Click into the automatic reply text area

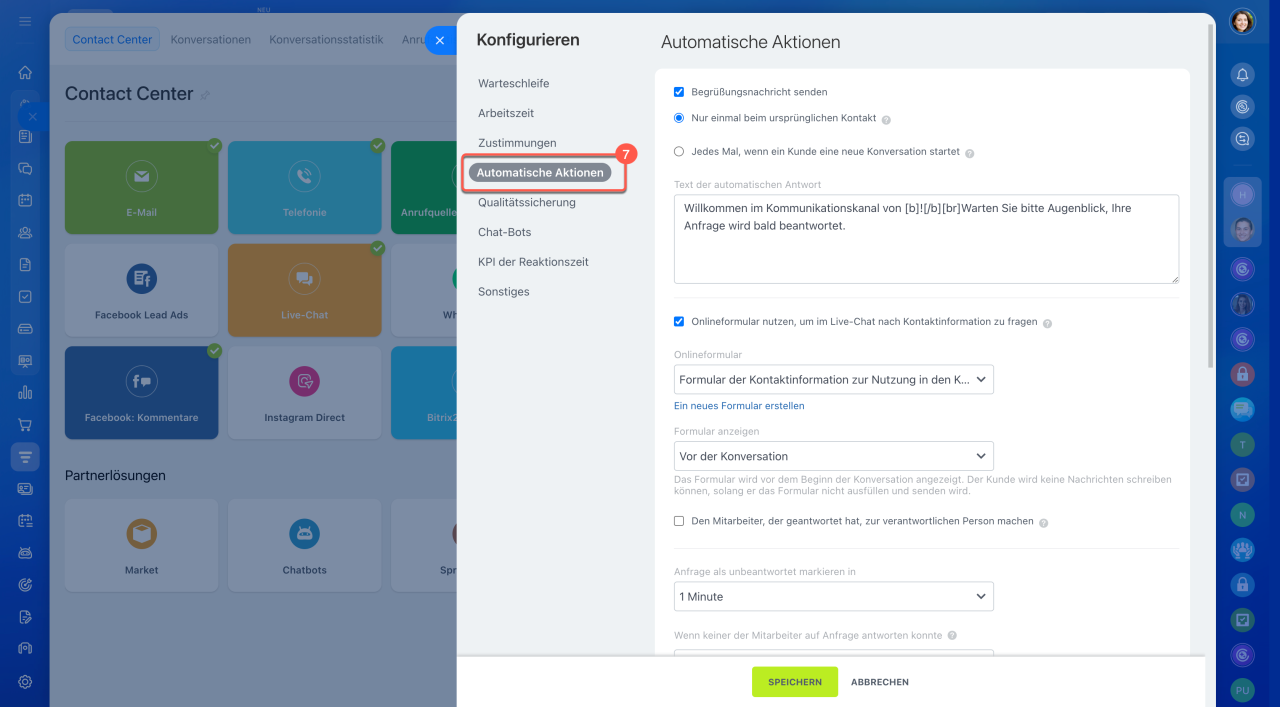pyautogui.click(x=926, y=239)
